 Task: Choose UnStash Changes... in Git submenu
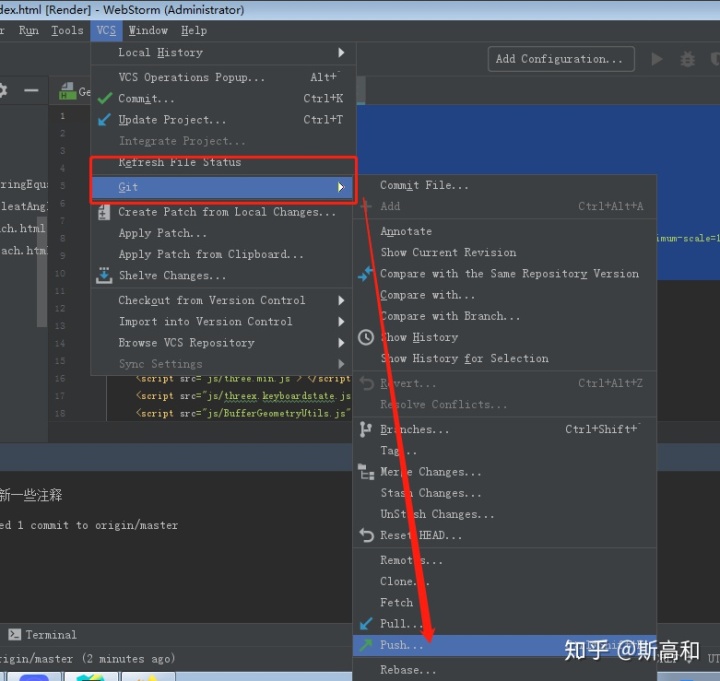pos(505,514)
